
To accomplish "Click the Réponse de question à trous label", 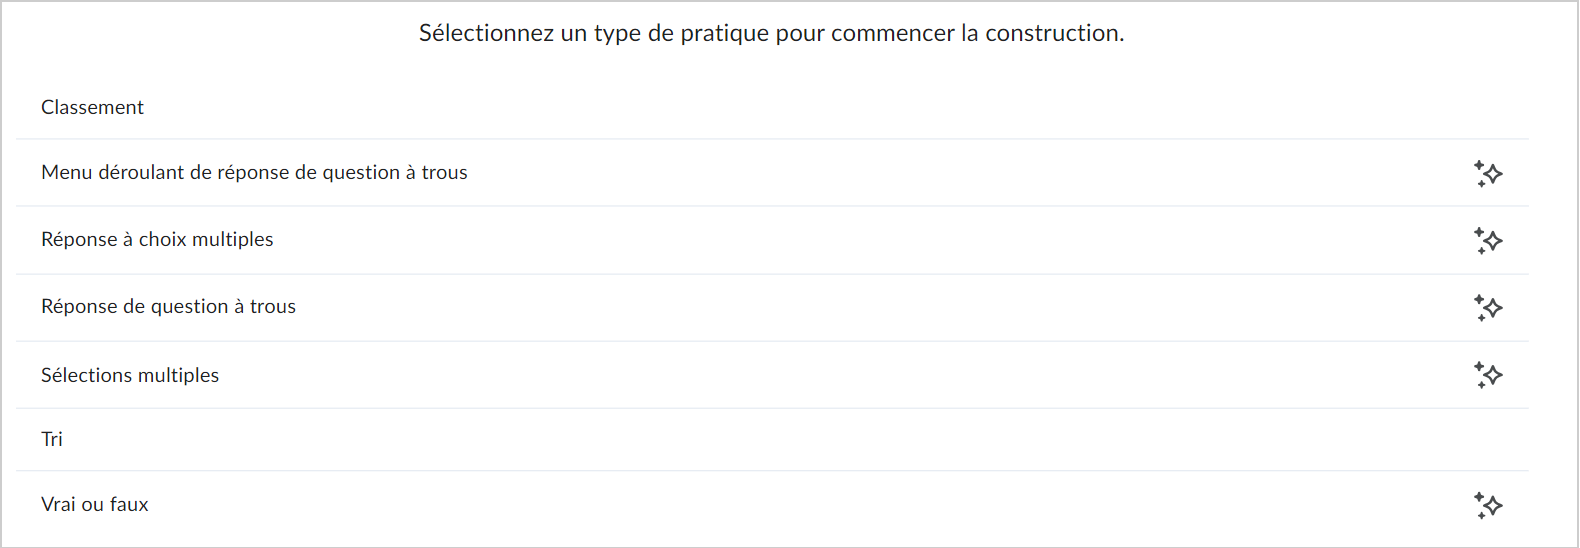I will [x=168, y=306].
